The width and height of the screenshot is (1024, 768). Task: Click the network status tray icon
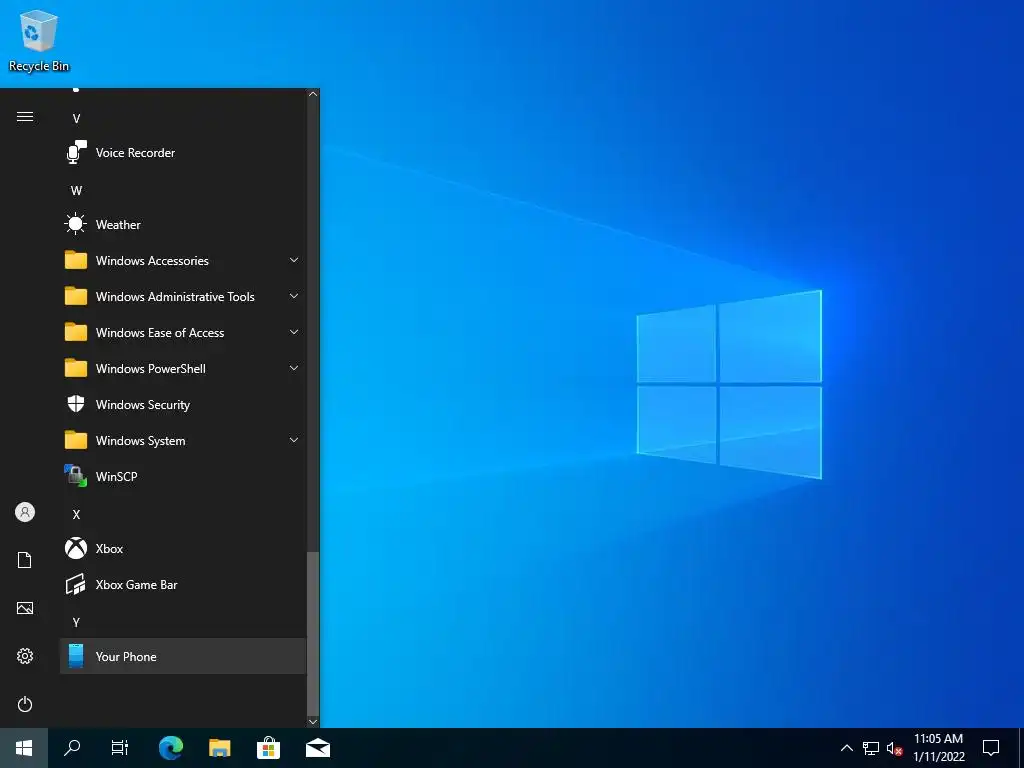(x=871, y=748)
